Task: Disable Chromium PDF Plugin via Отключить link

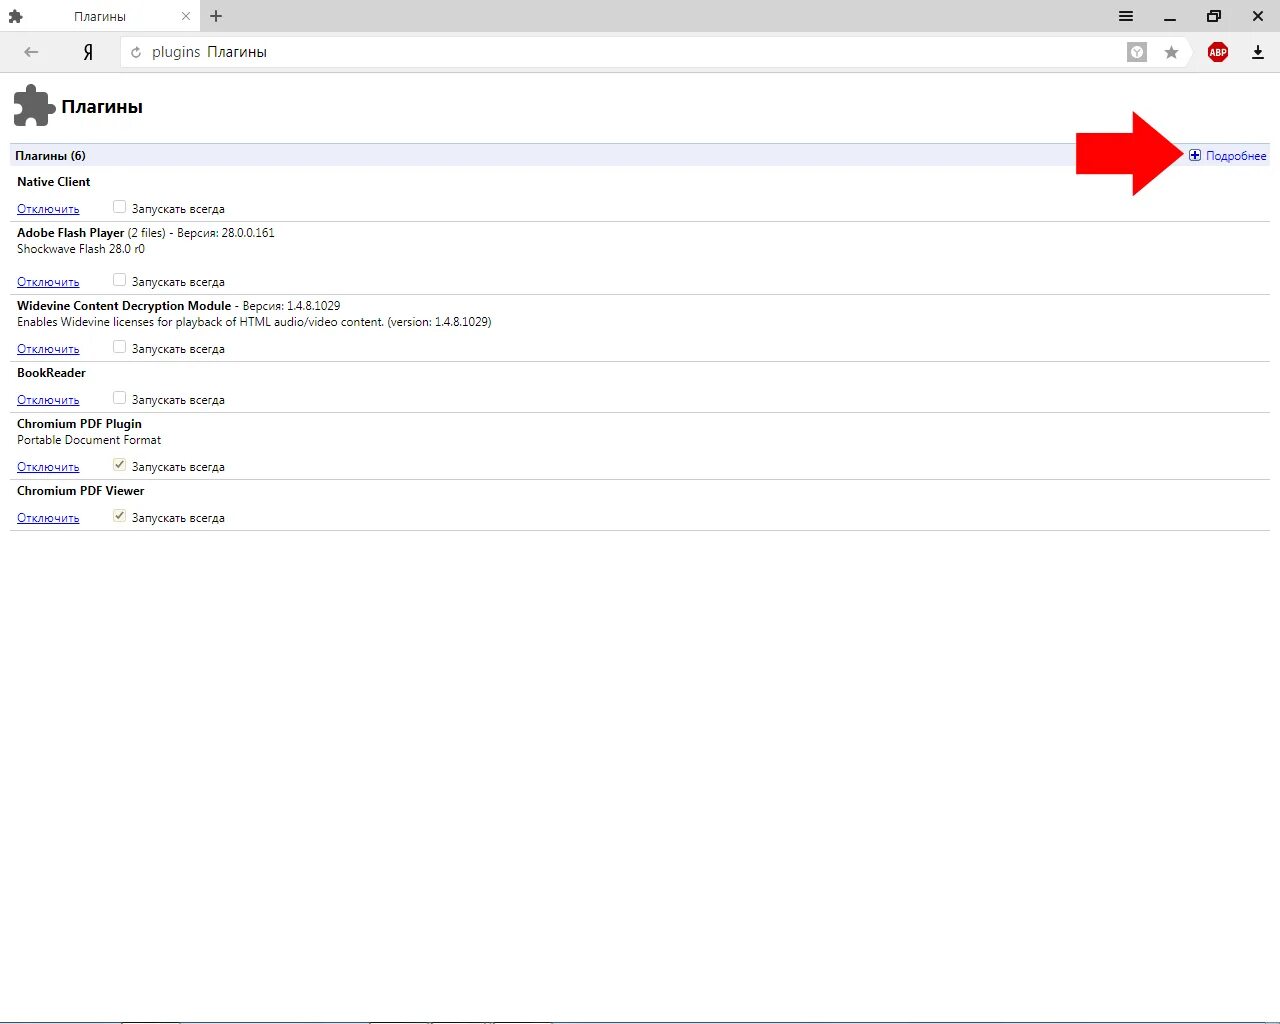Action: pyautogui.click(x=48, y=467)
